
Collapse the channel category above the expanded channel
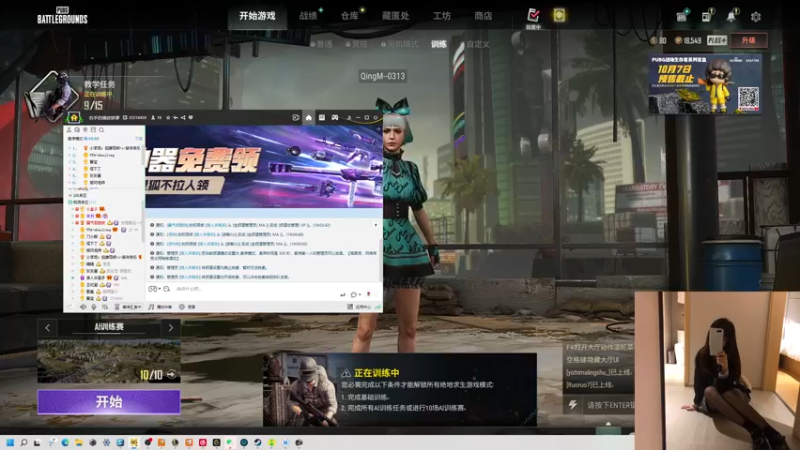pyautogui.click(x=70, y=195)
